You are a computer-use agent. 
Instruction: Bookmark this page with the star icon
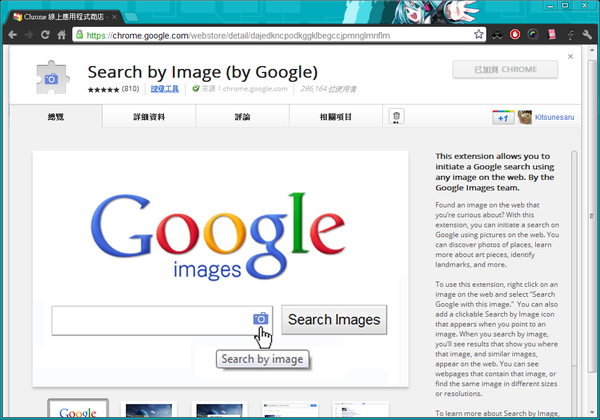[x=479, y=35]
